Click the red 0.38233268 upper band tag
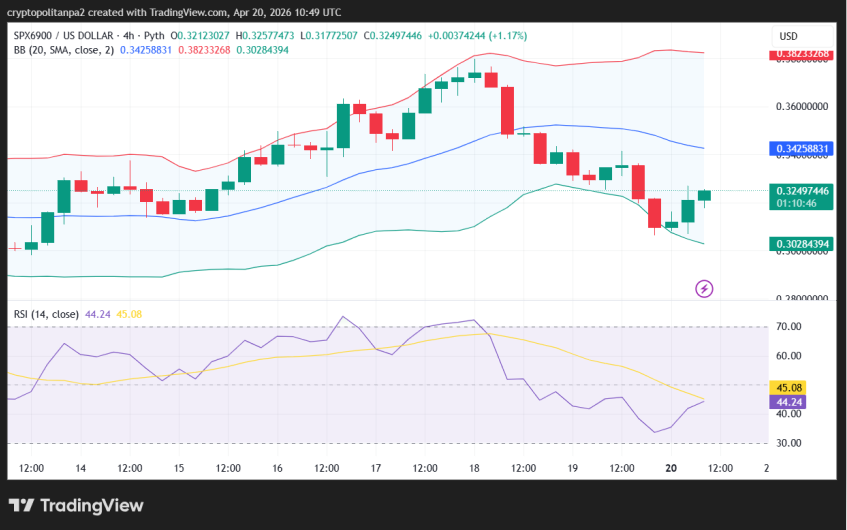Screen dimensions: 847x530 point(802,55)
